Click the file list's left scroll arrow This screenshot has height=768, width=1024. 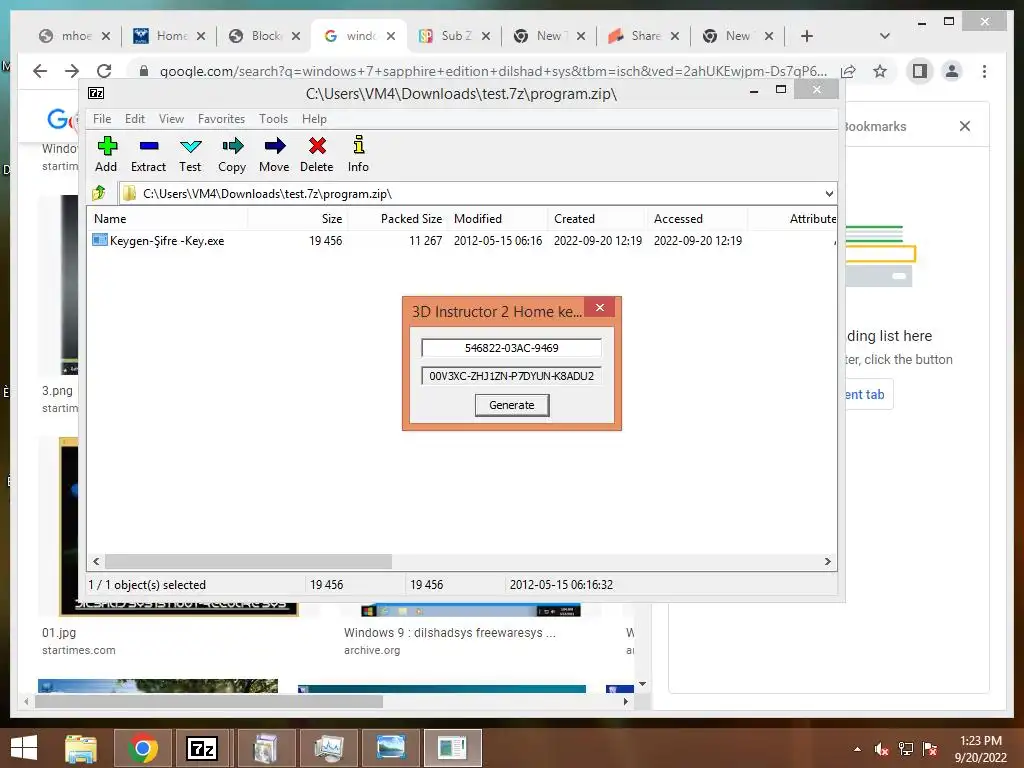point(96,562)
